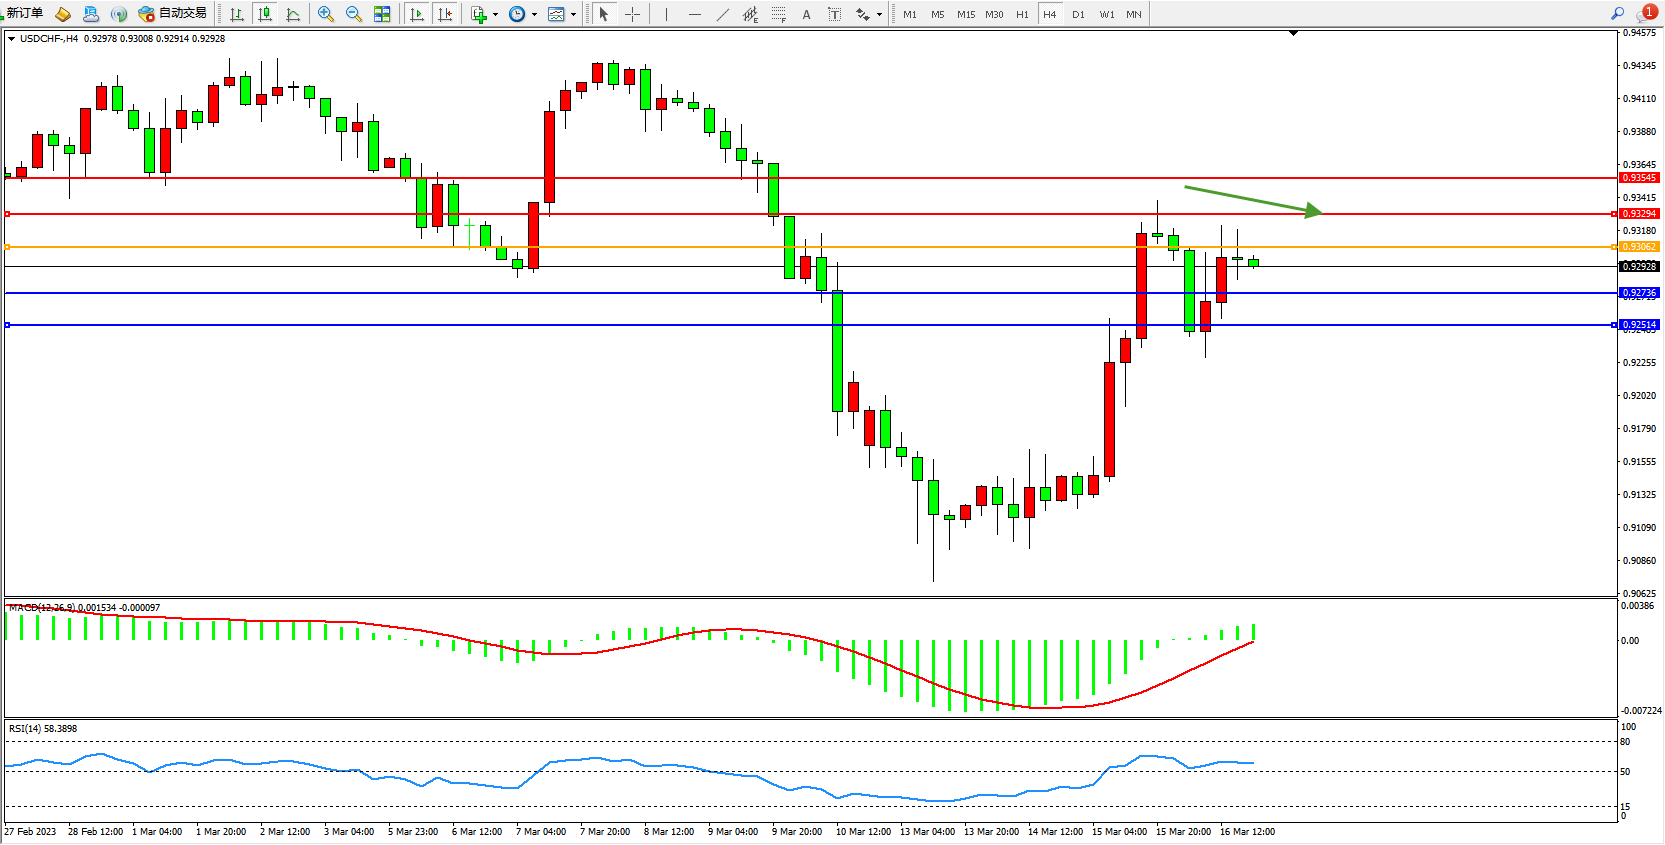Screen dimensions: 1665x845
Task: Tile chart windows icon
Action: [382, 14]
